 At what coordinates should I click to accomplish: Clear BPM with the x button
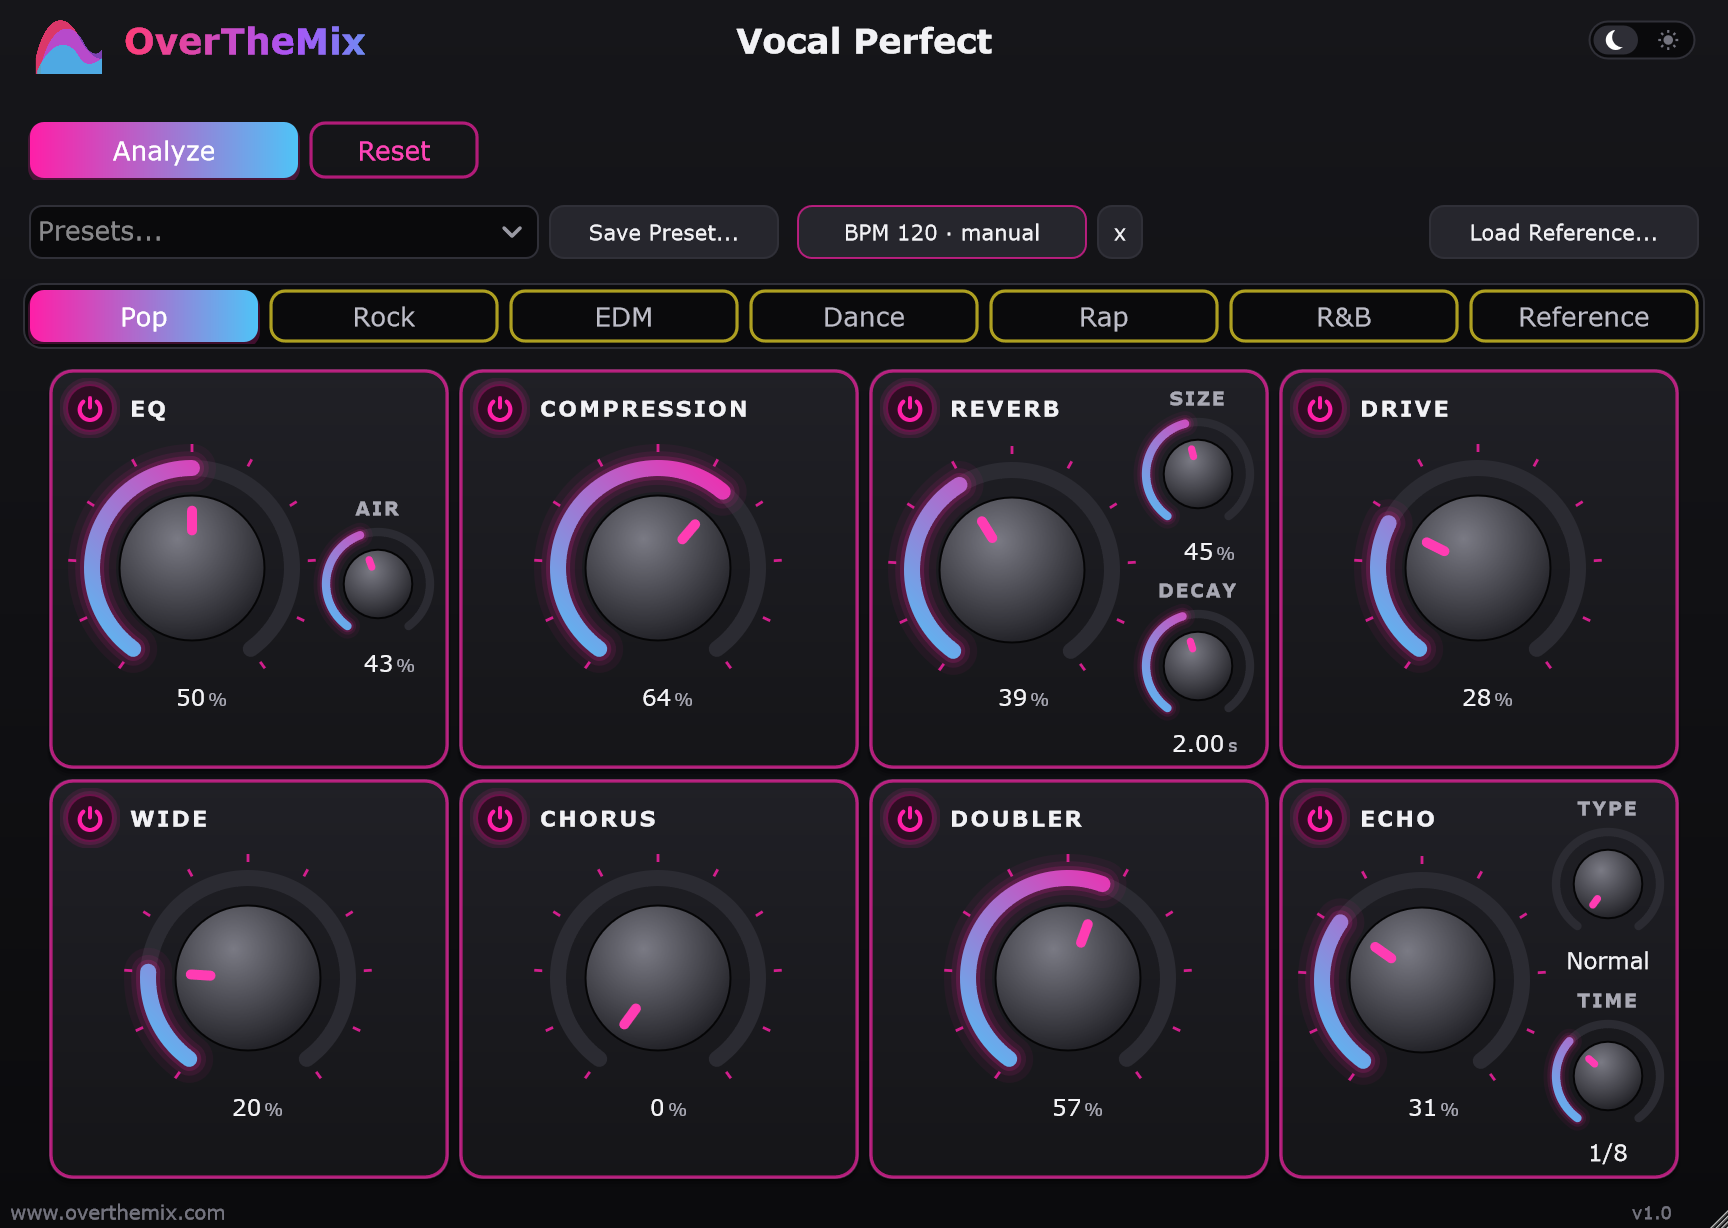click(x=1120, y=233)
